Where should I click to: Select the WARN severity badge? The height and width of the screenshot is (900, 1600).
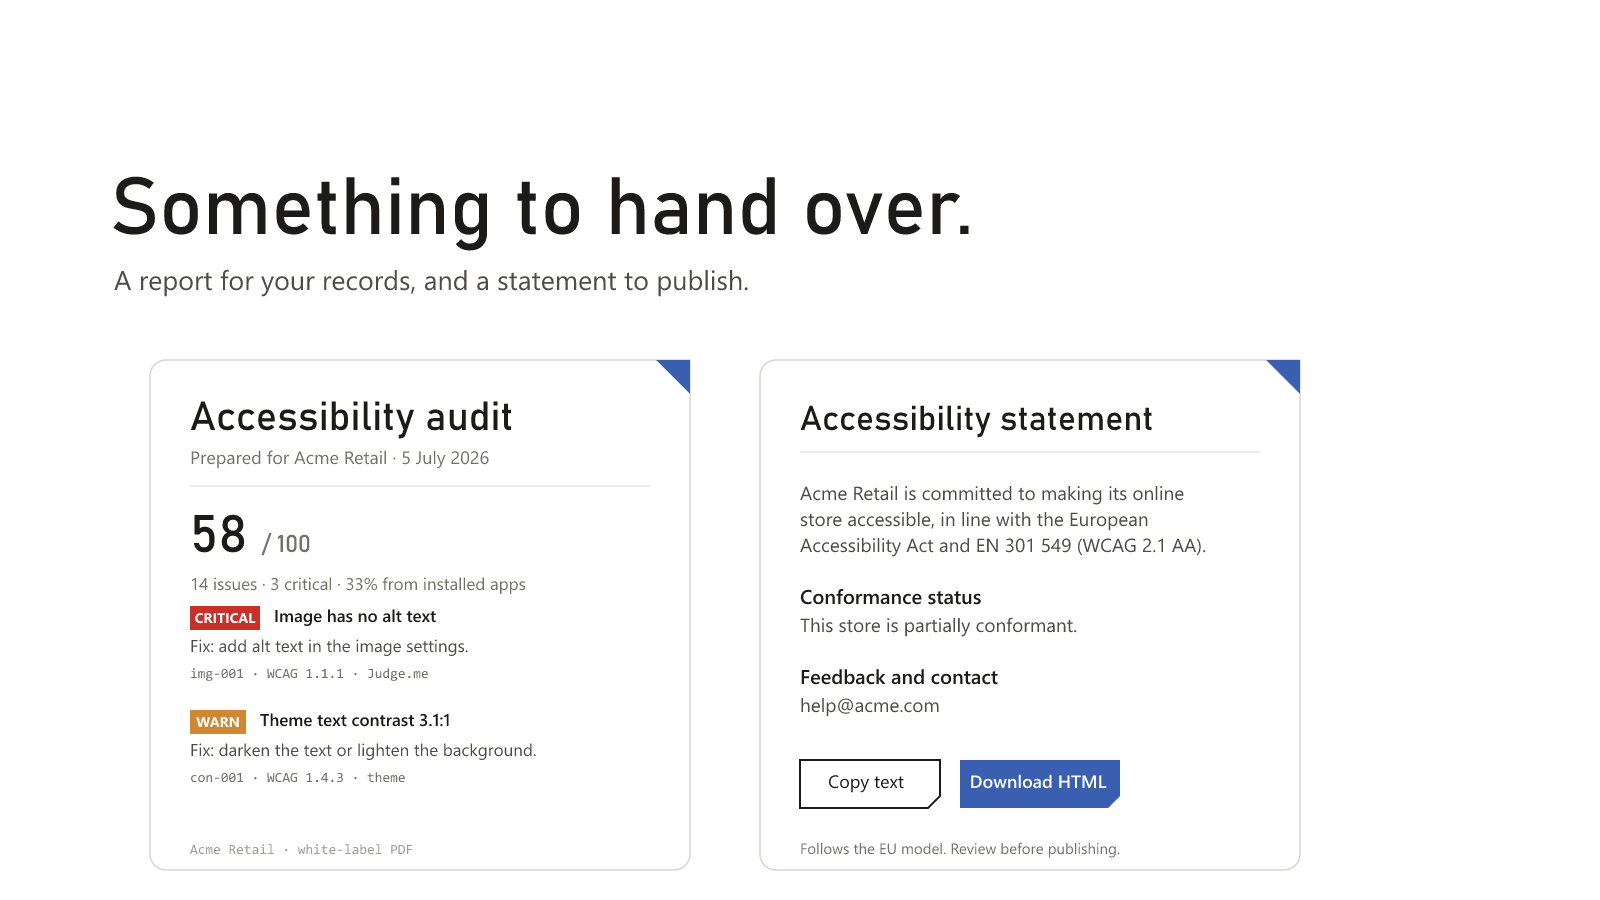tap(218, 722)
